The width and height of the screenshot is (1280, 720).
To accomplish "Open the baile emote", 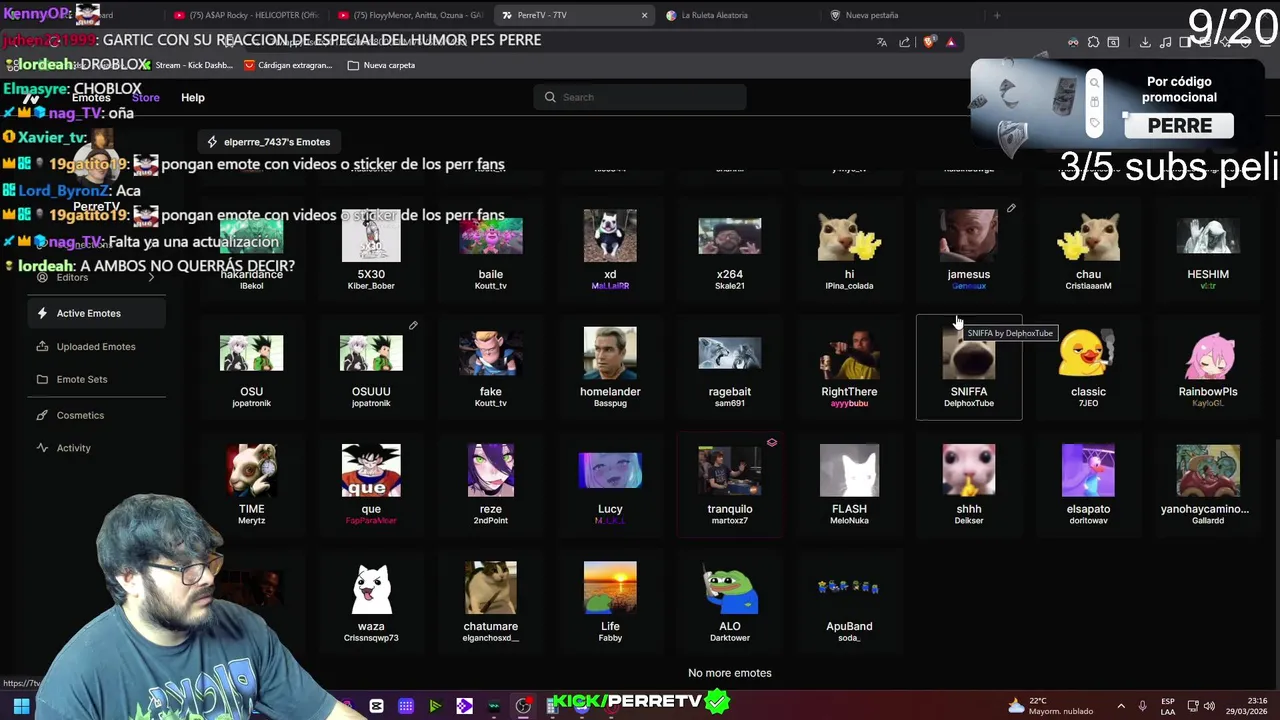I will pyautogui.click(x=491, y=250).
